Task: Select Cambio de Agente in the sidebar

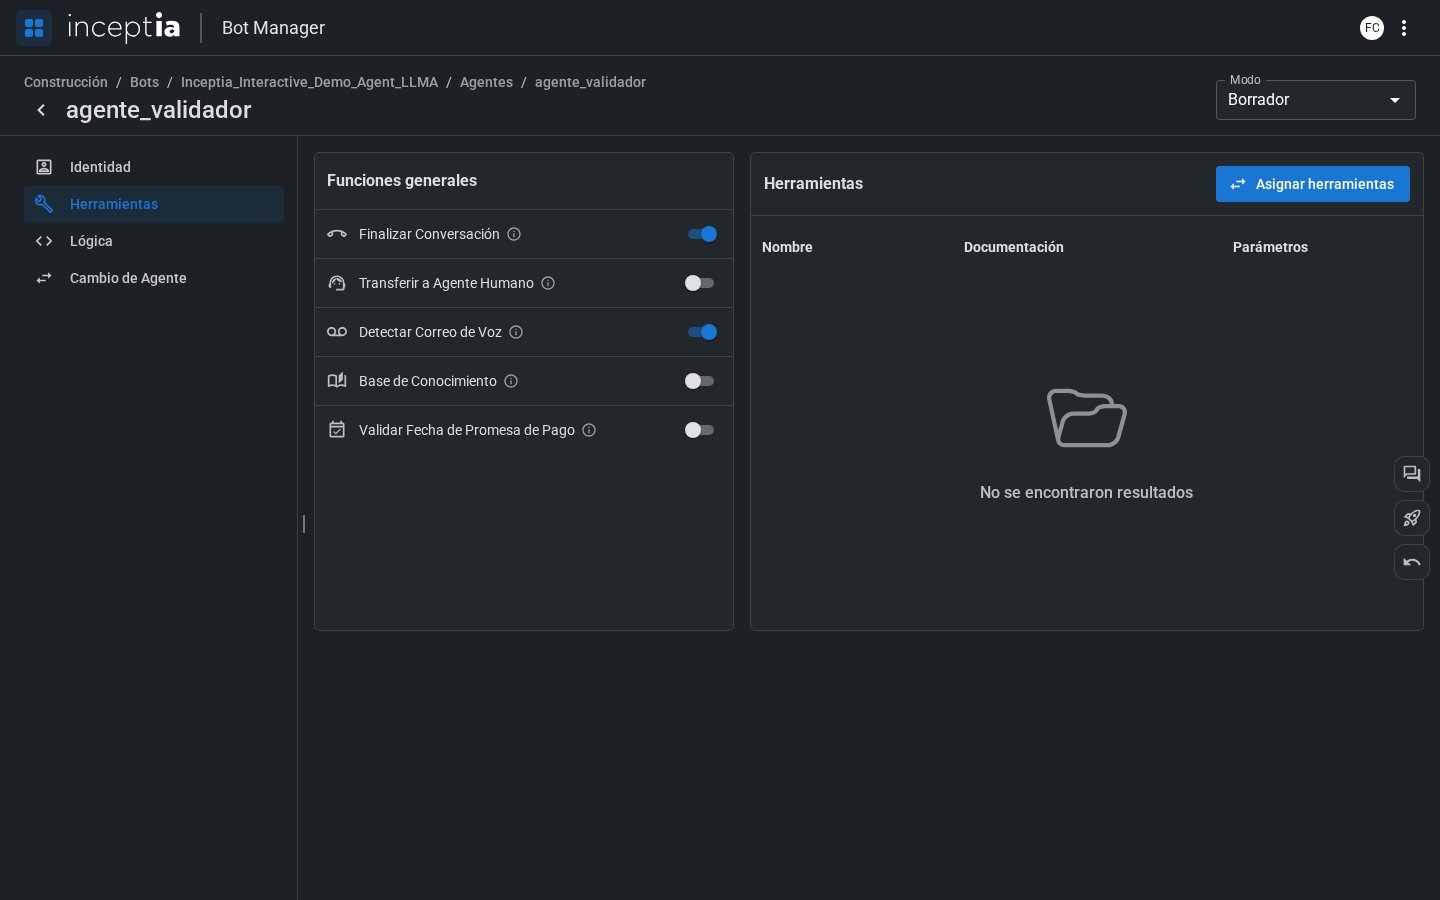Action: pos(154,278)
